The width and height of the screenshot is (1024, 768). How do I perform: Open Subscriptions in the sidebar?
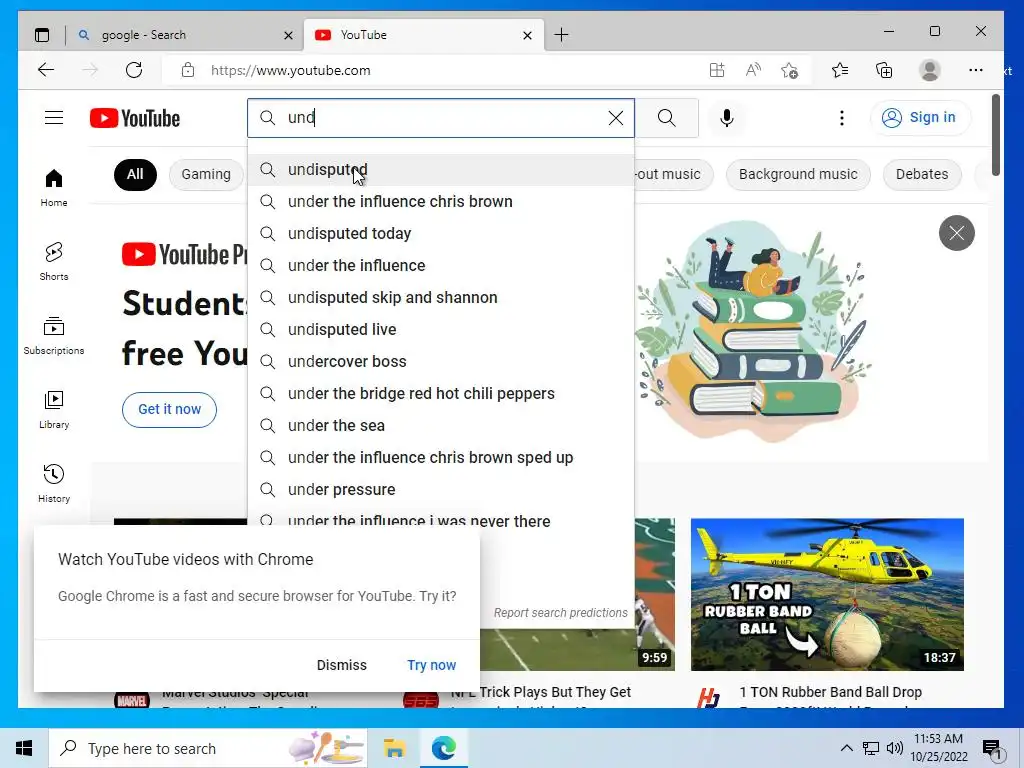54,336
